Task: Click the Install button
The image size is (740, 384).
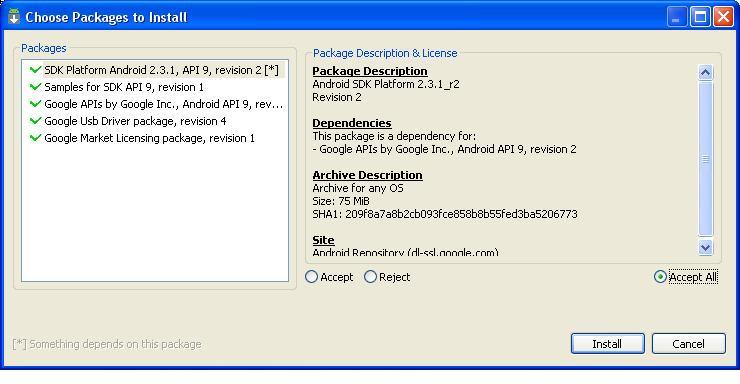Action: (607, 343)
